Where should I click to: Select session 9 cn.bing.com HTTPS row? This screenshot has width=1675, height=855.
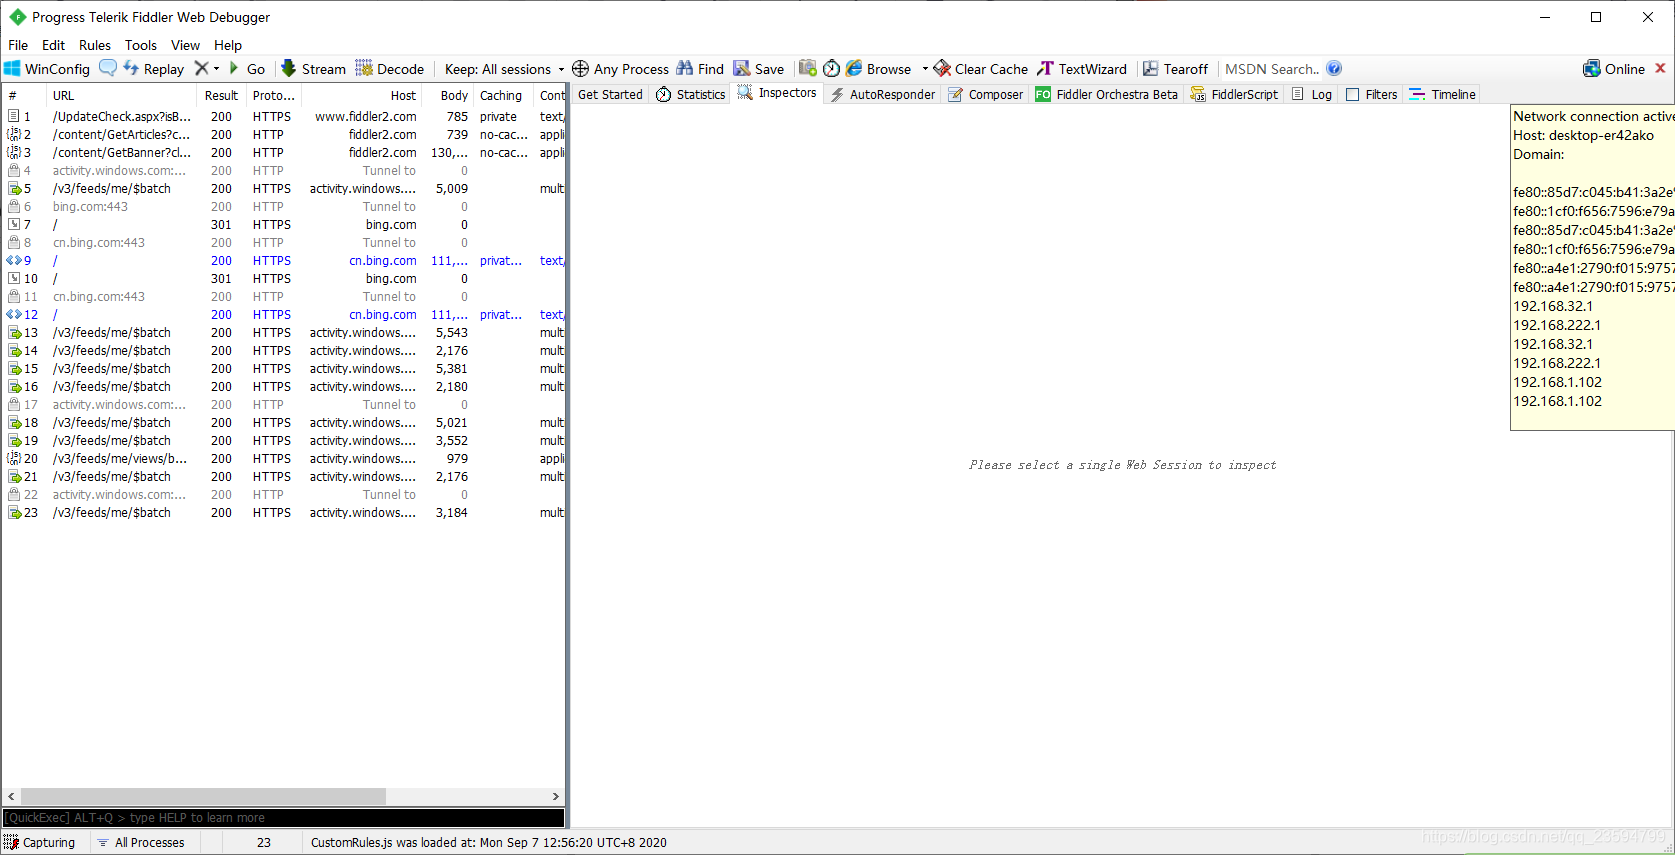284,261
